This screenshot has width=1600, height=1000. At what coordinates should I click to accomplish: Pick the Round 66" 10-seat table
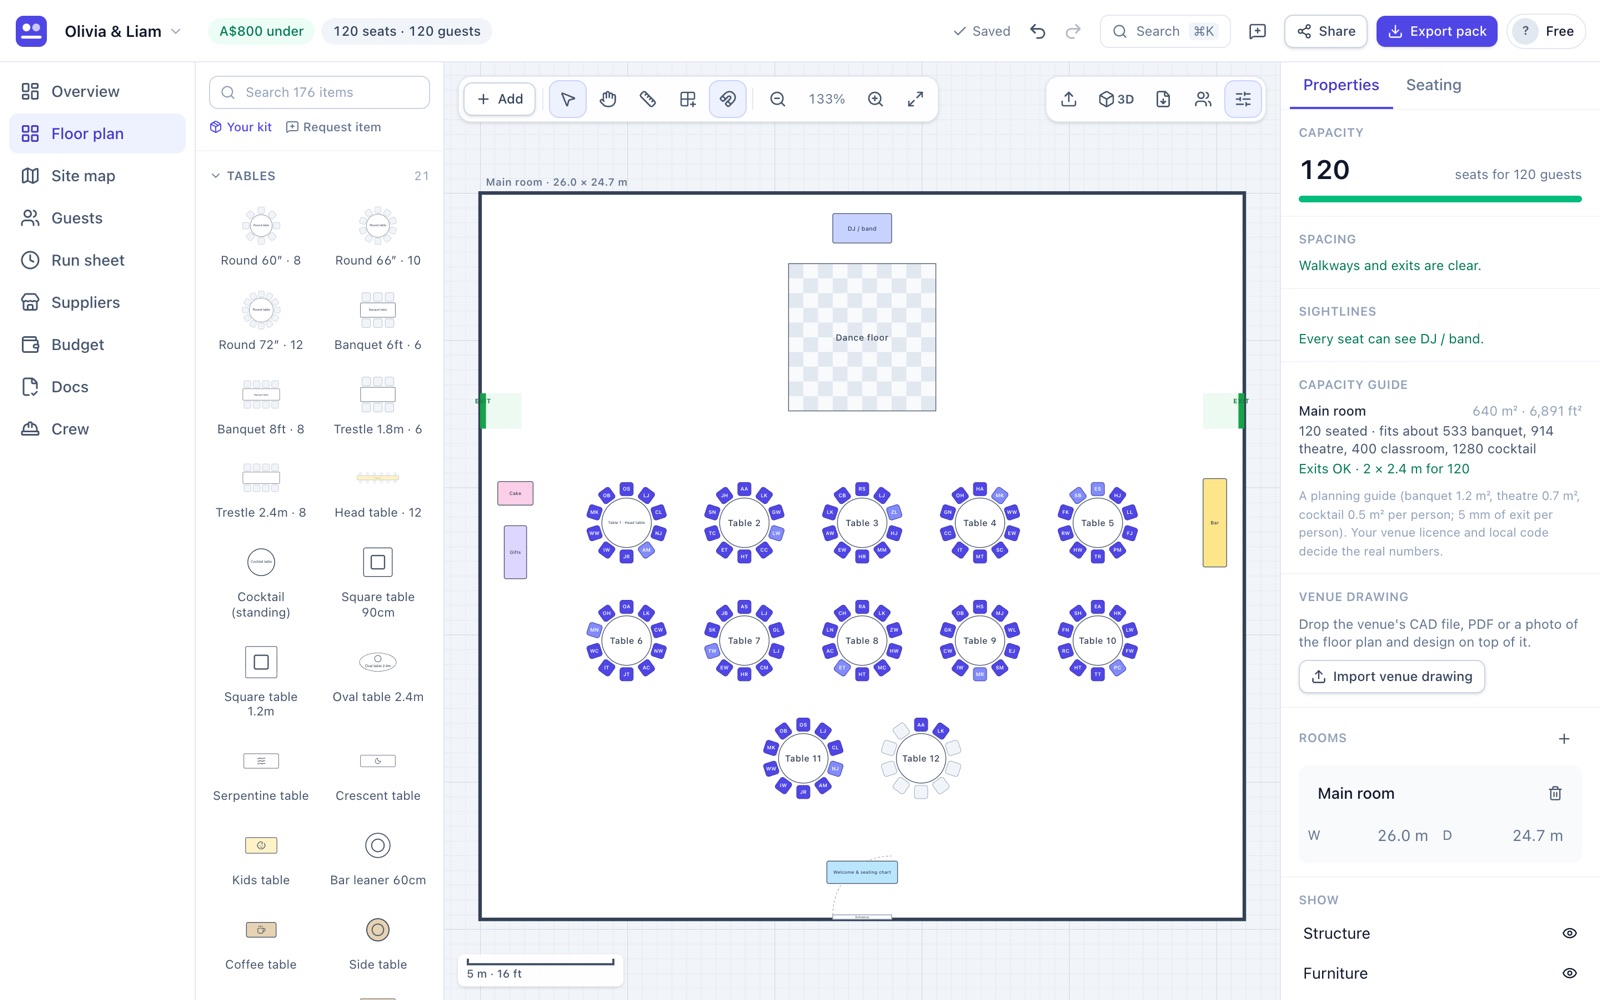coord(378,236)
